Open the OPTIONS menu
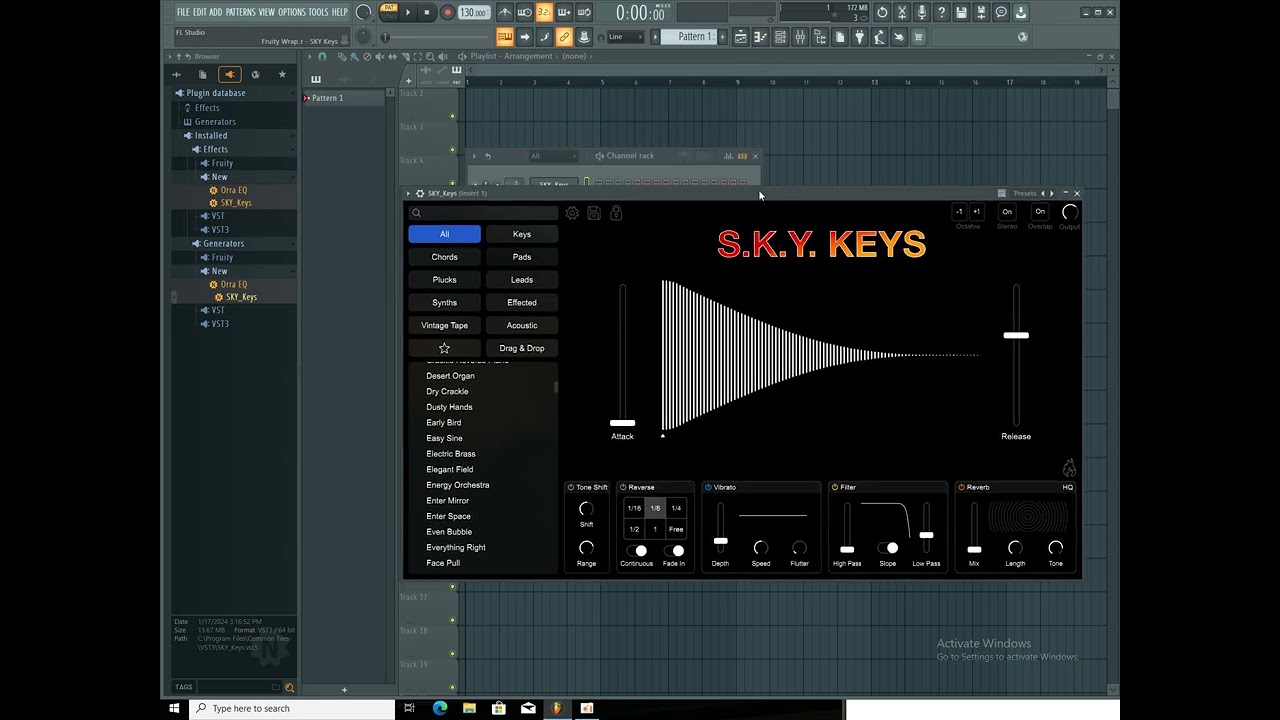This screenshot has height=720, width=1280. coord(292,12)
